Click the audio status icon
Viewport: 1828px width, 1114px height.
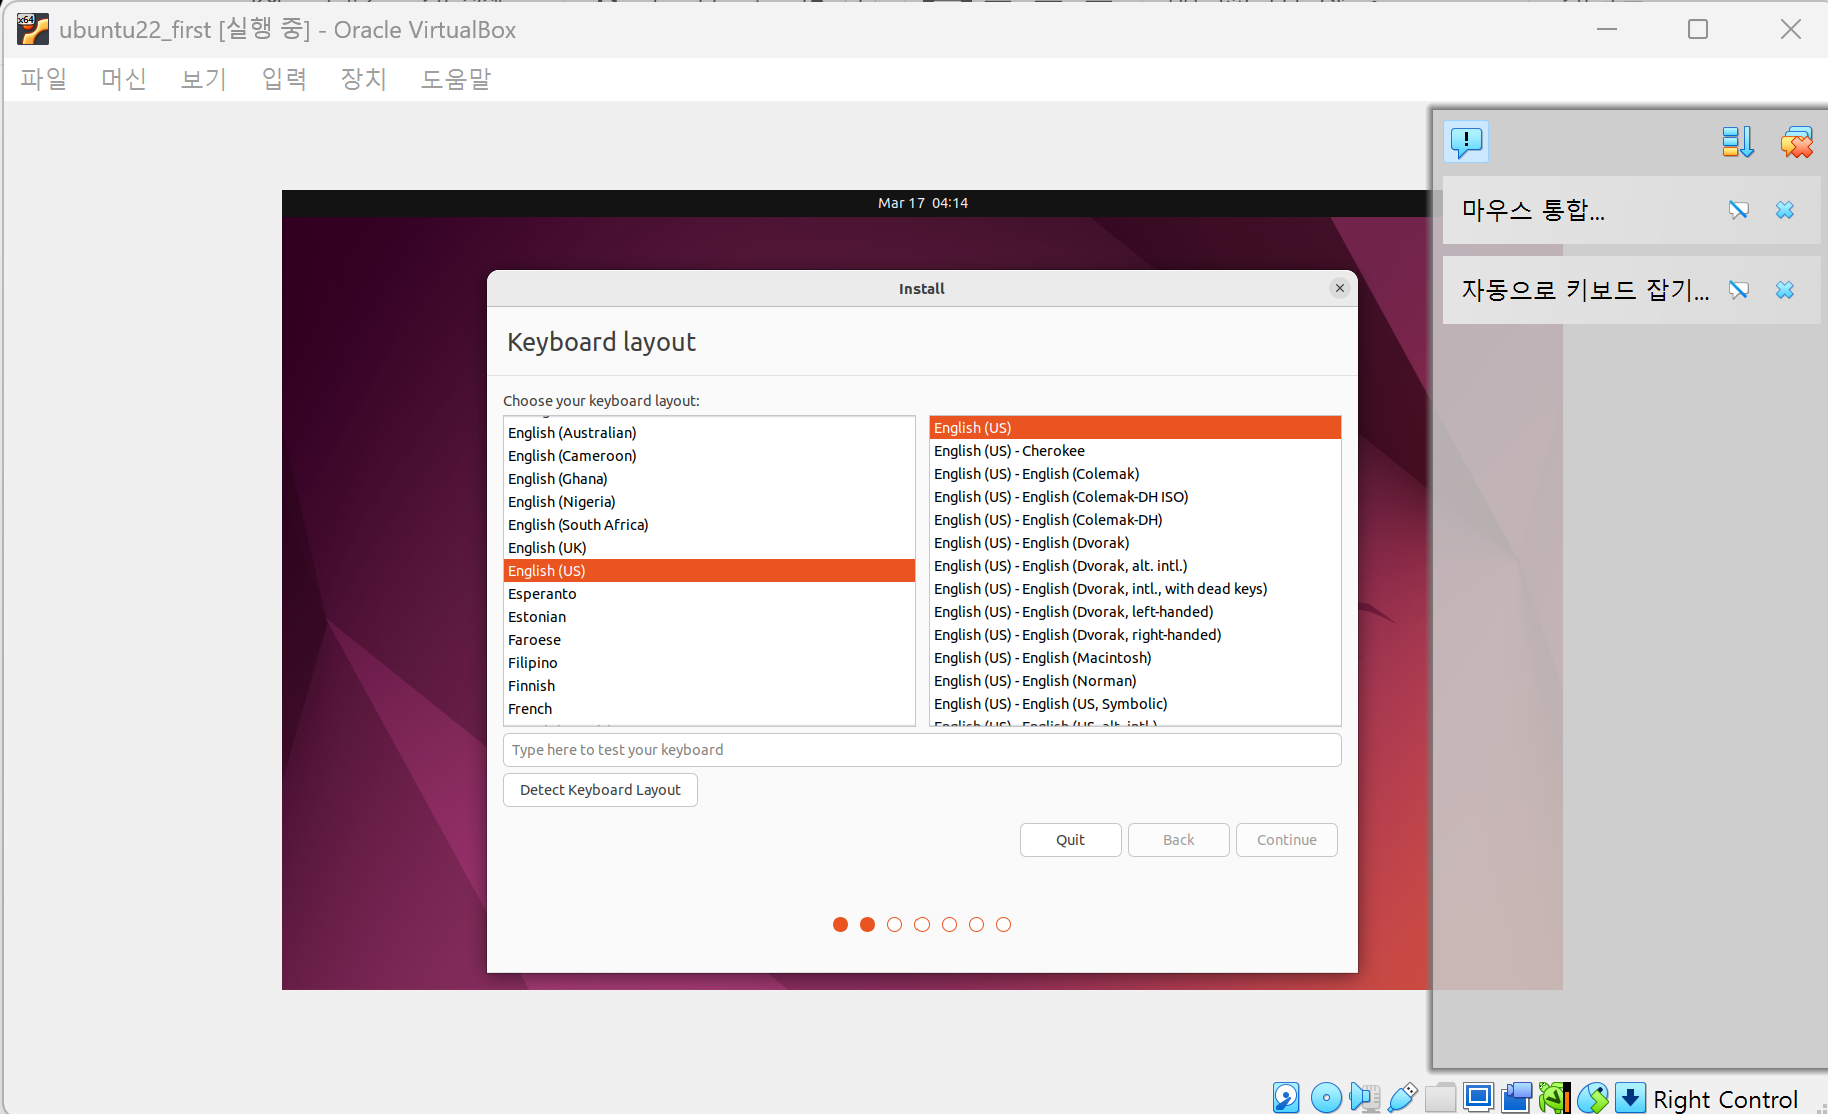[x=1364, y=1097]
